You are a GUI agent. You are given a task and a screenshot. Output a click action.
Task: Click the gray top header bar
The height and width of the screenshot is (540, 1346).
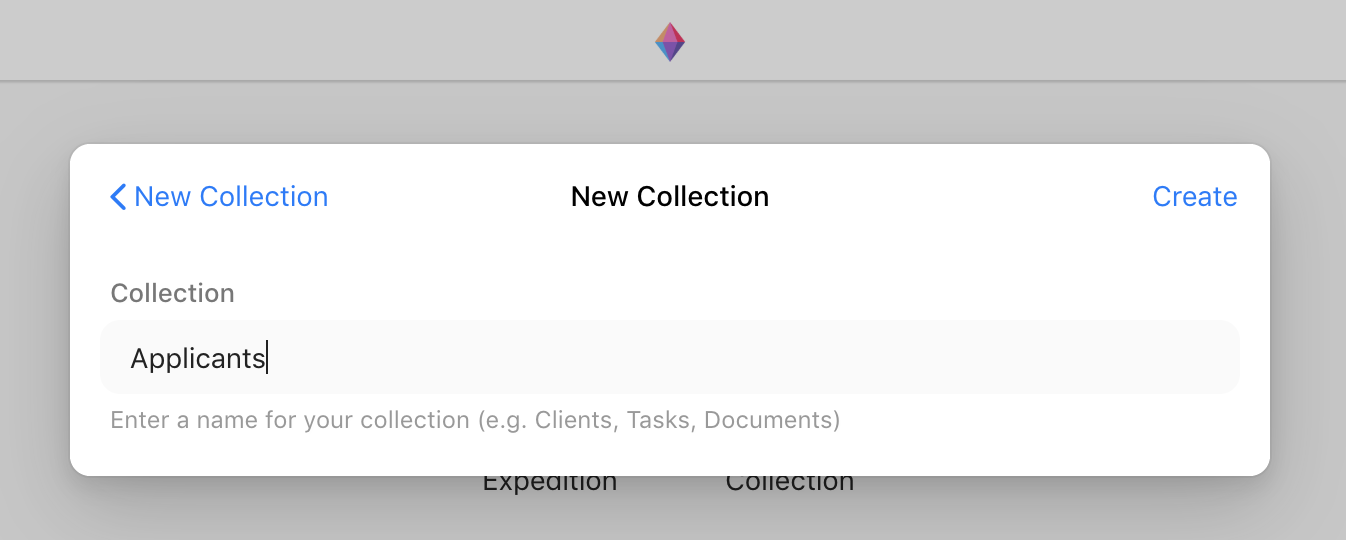300,40
